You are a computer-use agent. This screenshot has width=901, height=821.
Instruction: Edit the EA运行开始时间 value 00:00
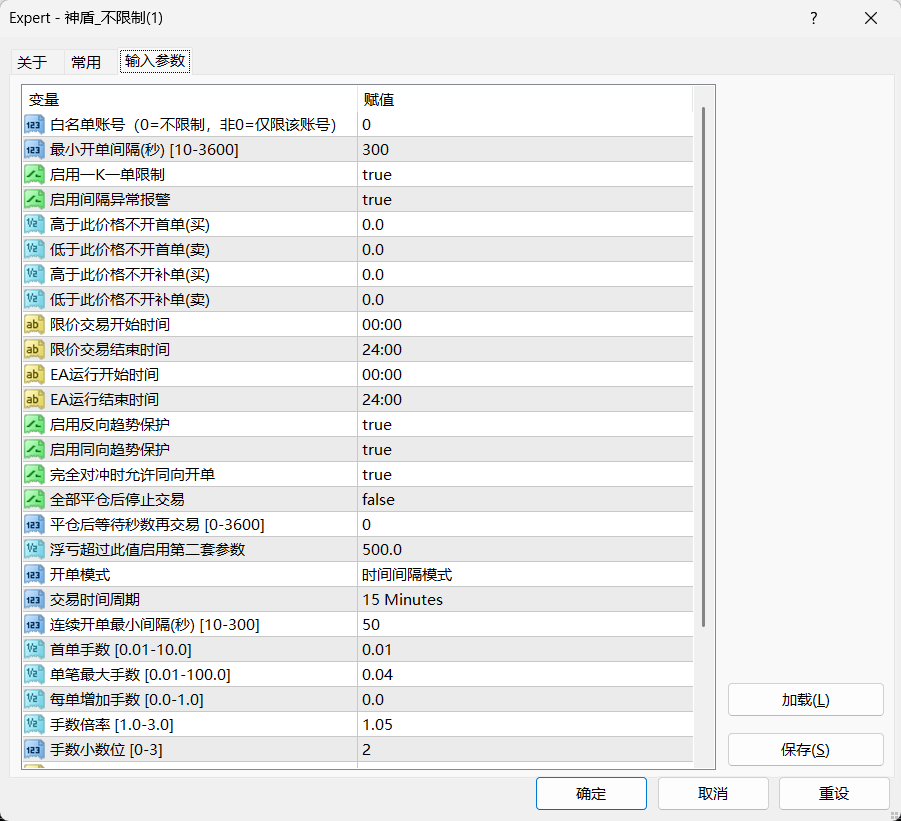coord(525,375)
